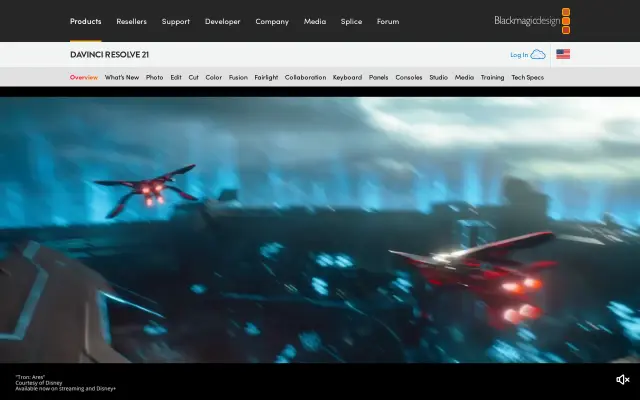Screen dimensions: 640x400
Task: Open the Company menu item
Action: (x=272, y=22)
